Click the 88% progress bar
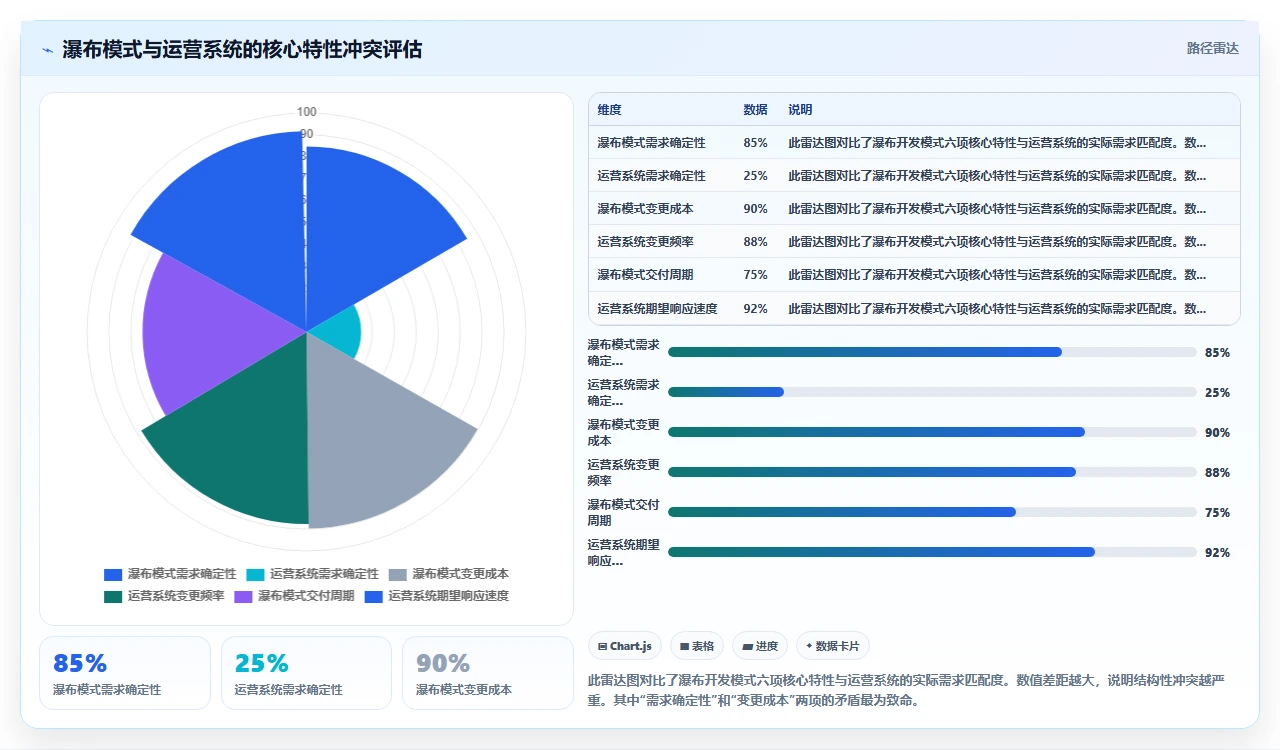 [x=932, y=472]
